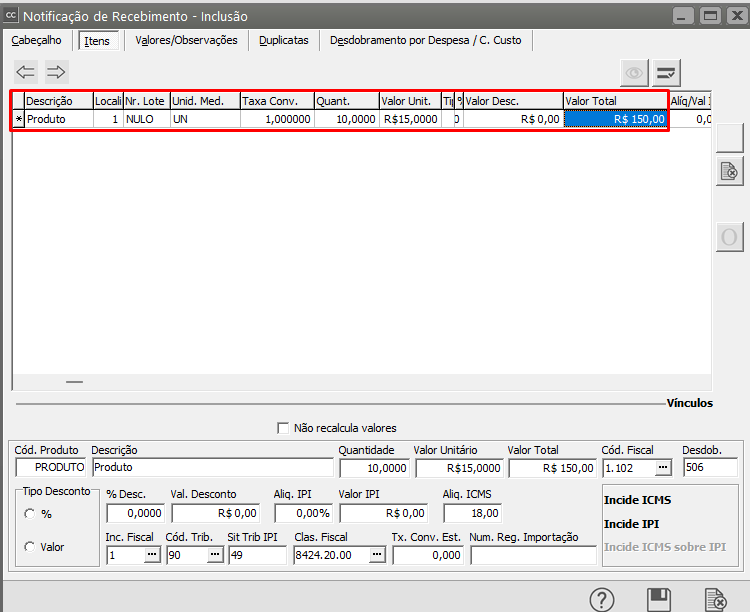
Task: Open help with the question mark icon
Action: [601, 599]
